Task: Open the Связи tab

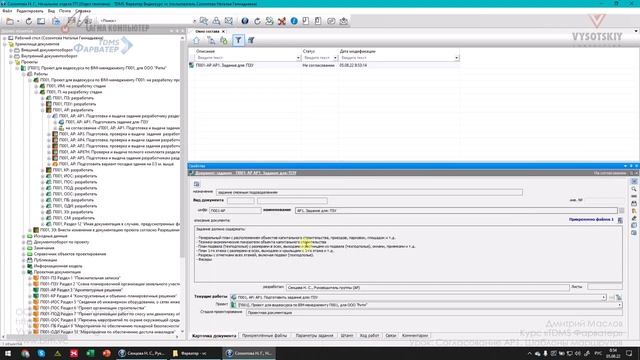Action: [391, 336]
